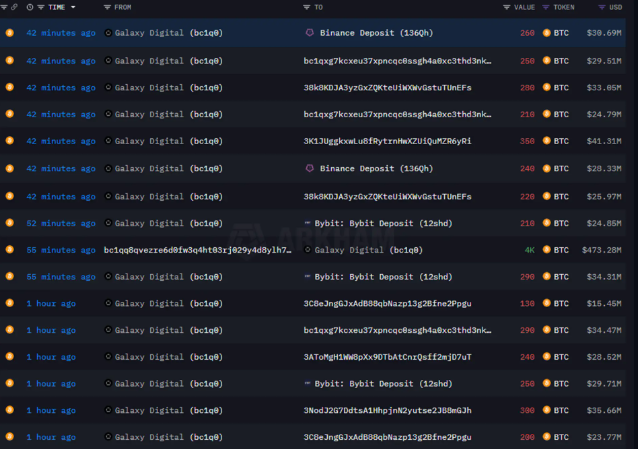Screen dimensions: 638x449
Task: Open Binance Deposit (136Qh) in the 260 BTC row
Action: 376,33
